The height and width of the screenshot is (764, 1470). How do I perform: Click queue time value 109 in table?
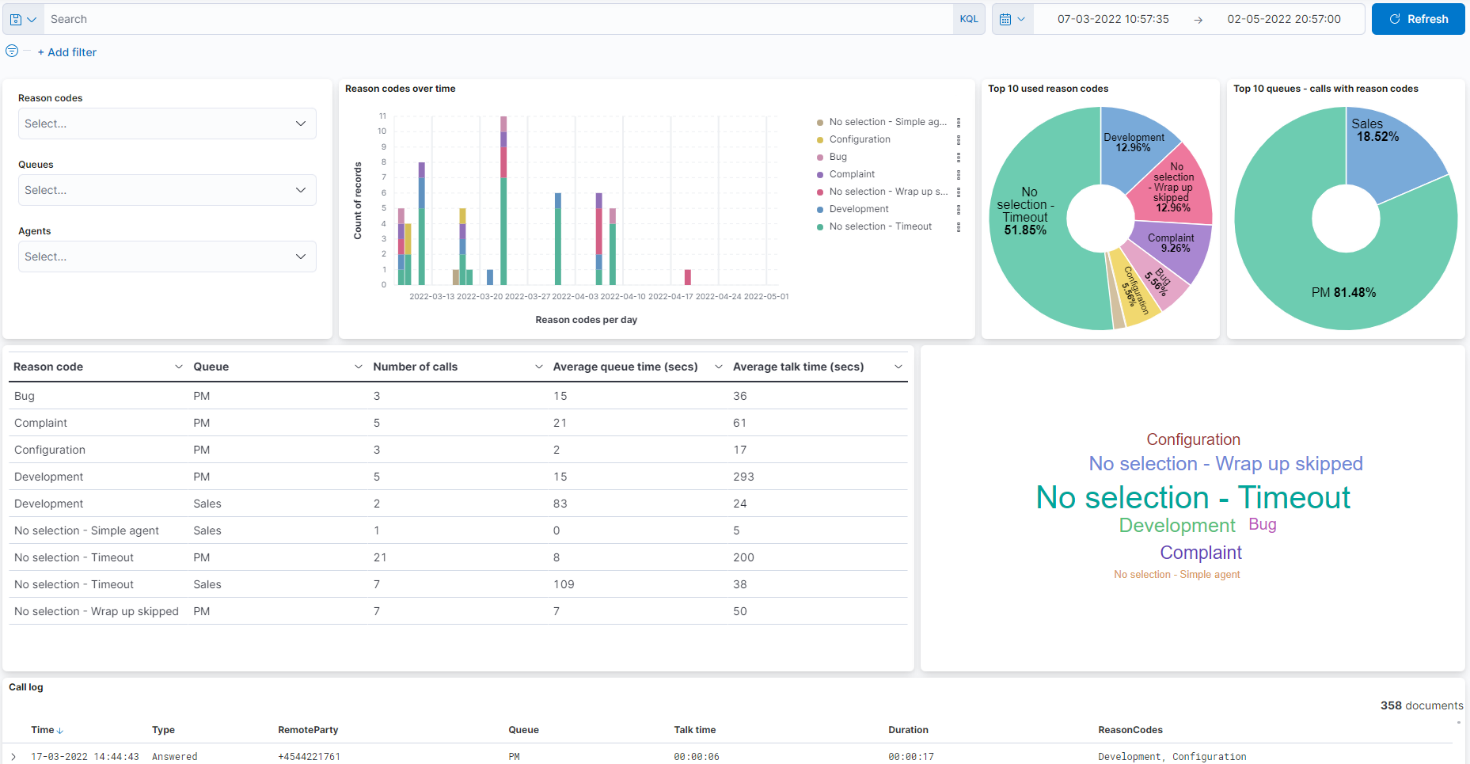(x=564, y=584)
